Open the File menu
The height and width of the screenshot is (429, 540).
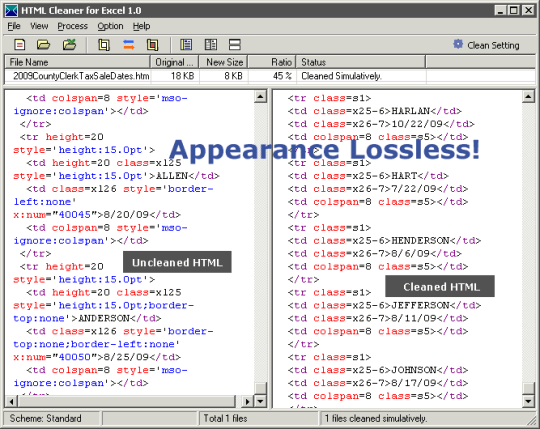pos(14,26)
